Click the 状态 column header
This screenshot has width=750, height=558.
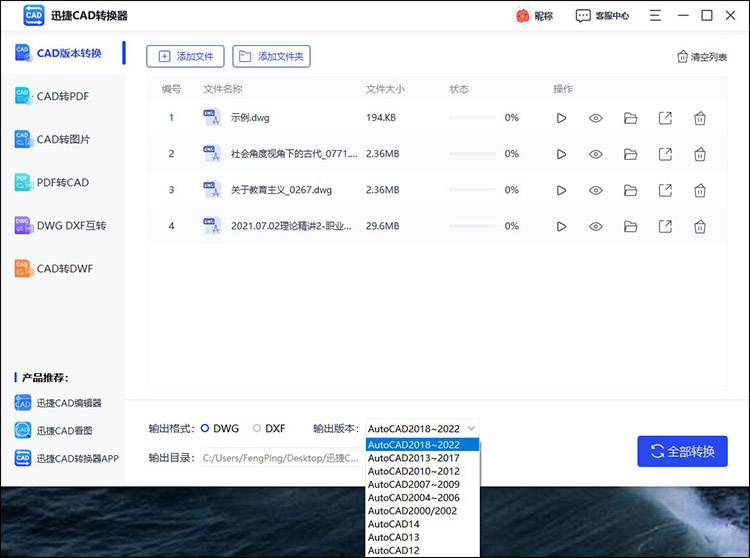(x=459, y=89)
